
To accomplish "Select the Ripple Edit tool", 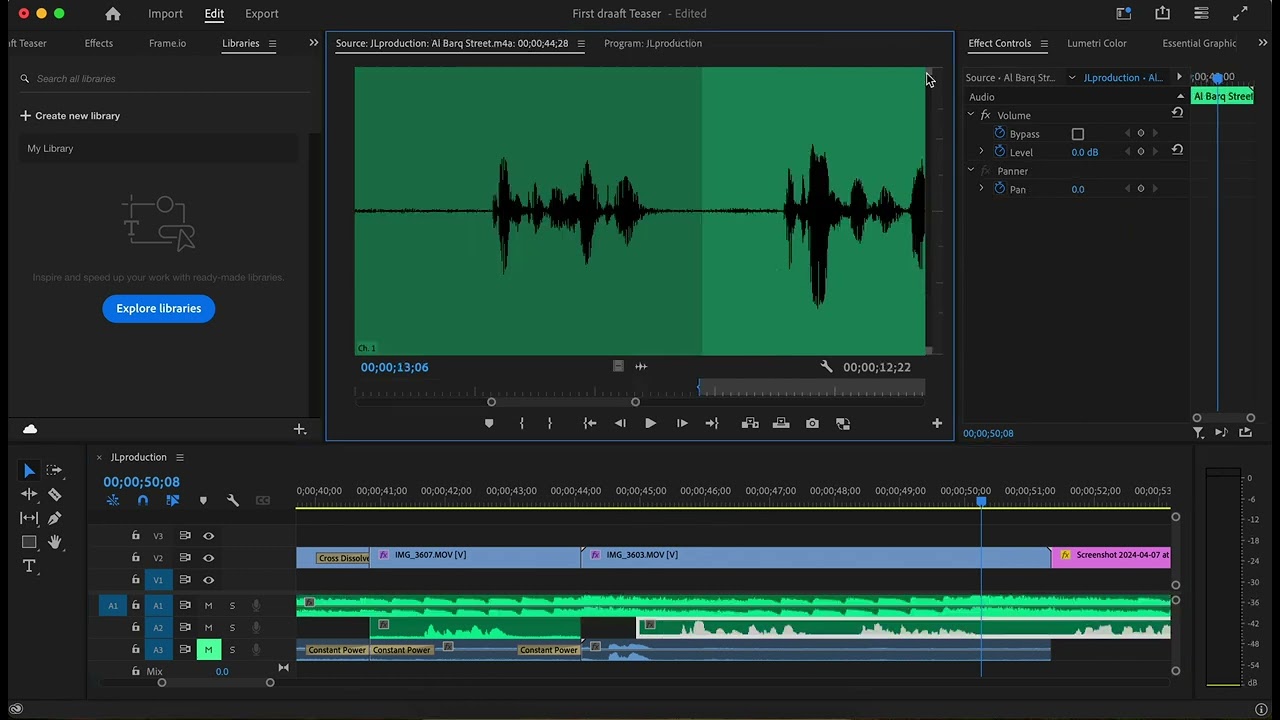I will click(x=29, y=494).
